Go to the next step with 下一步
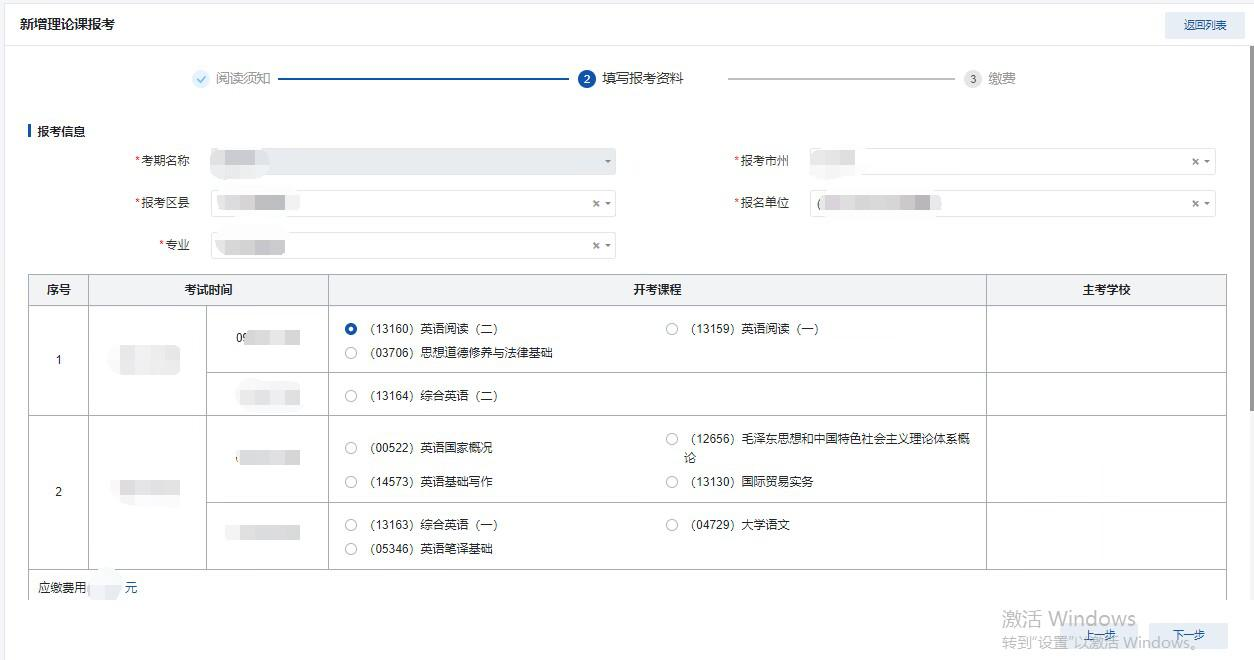Screen dimensions: 1254x660 (1188, 635)
